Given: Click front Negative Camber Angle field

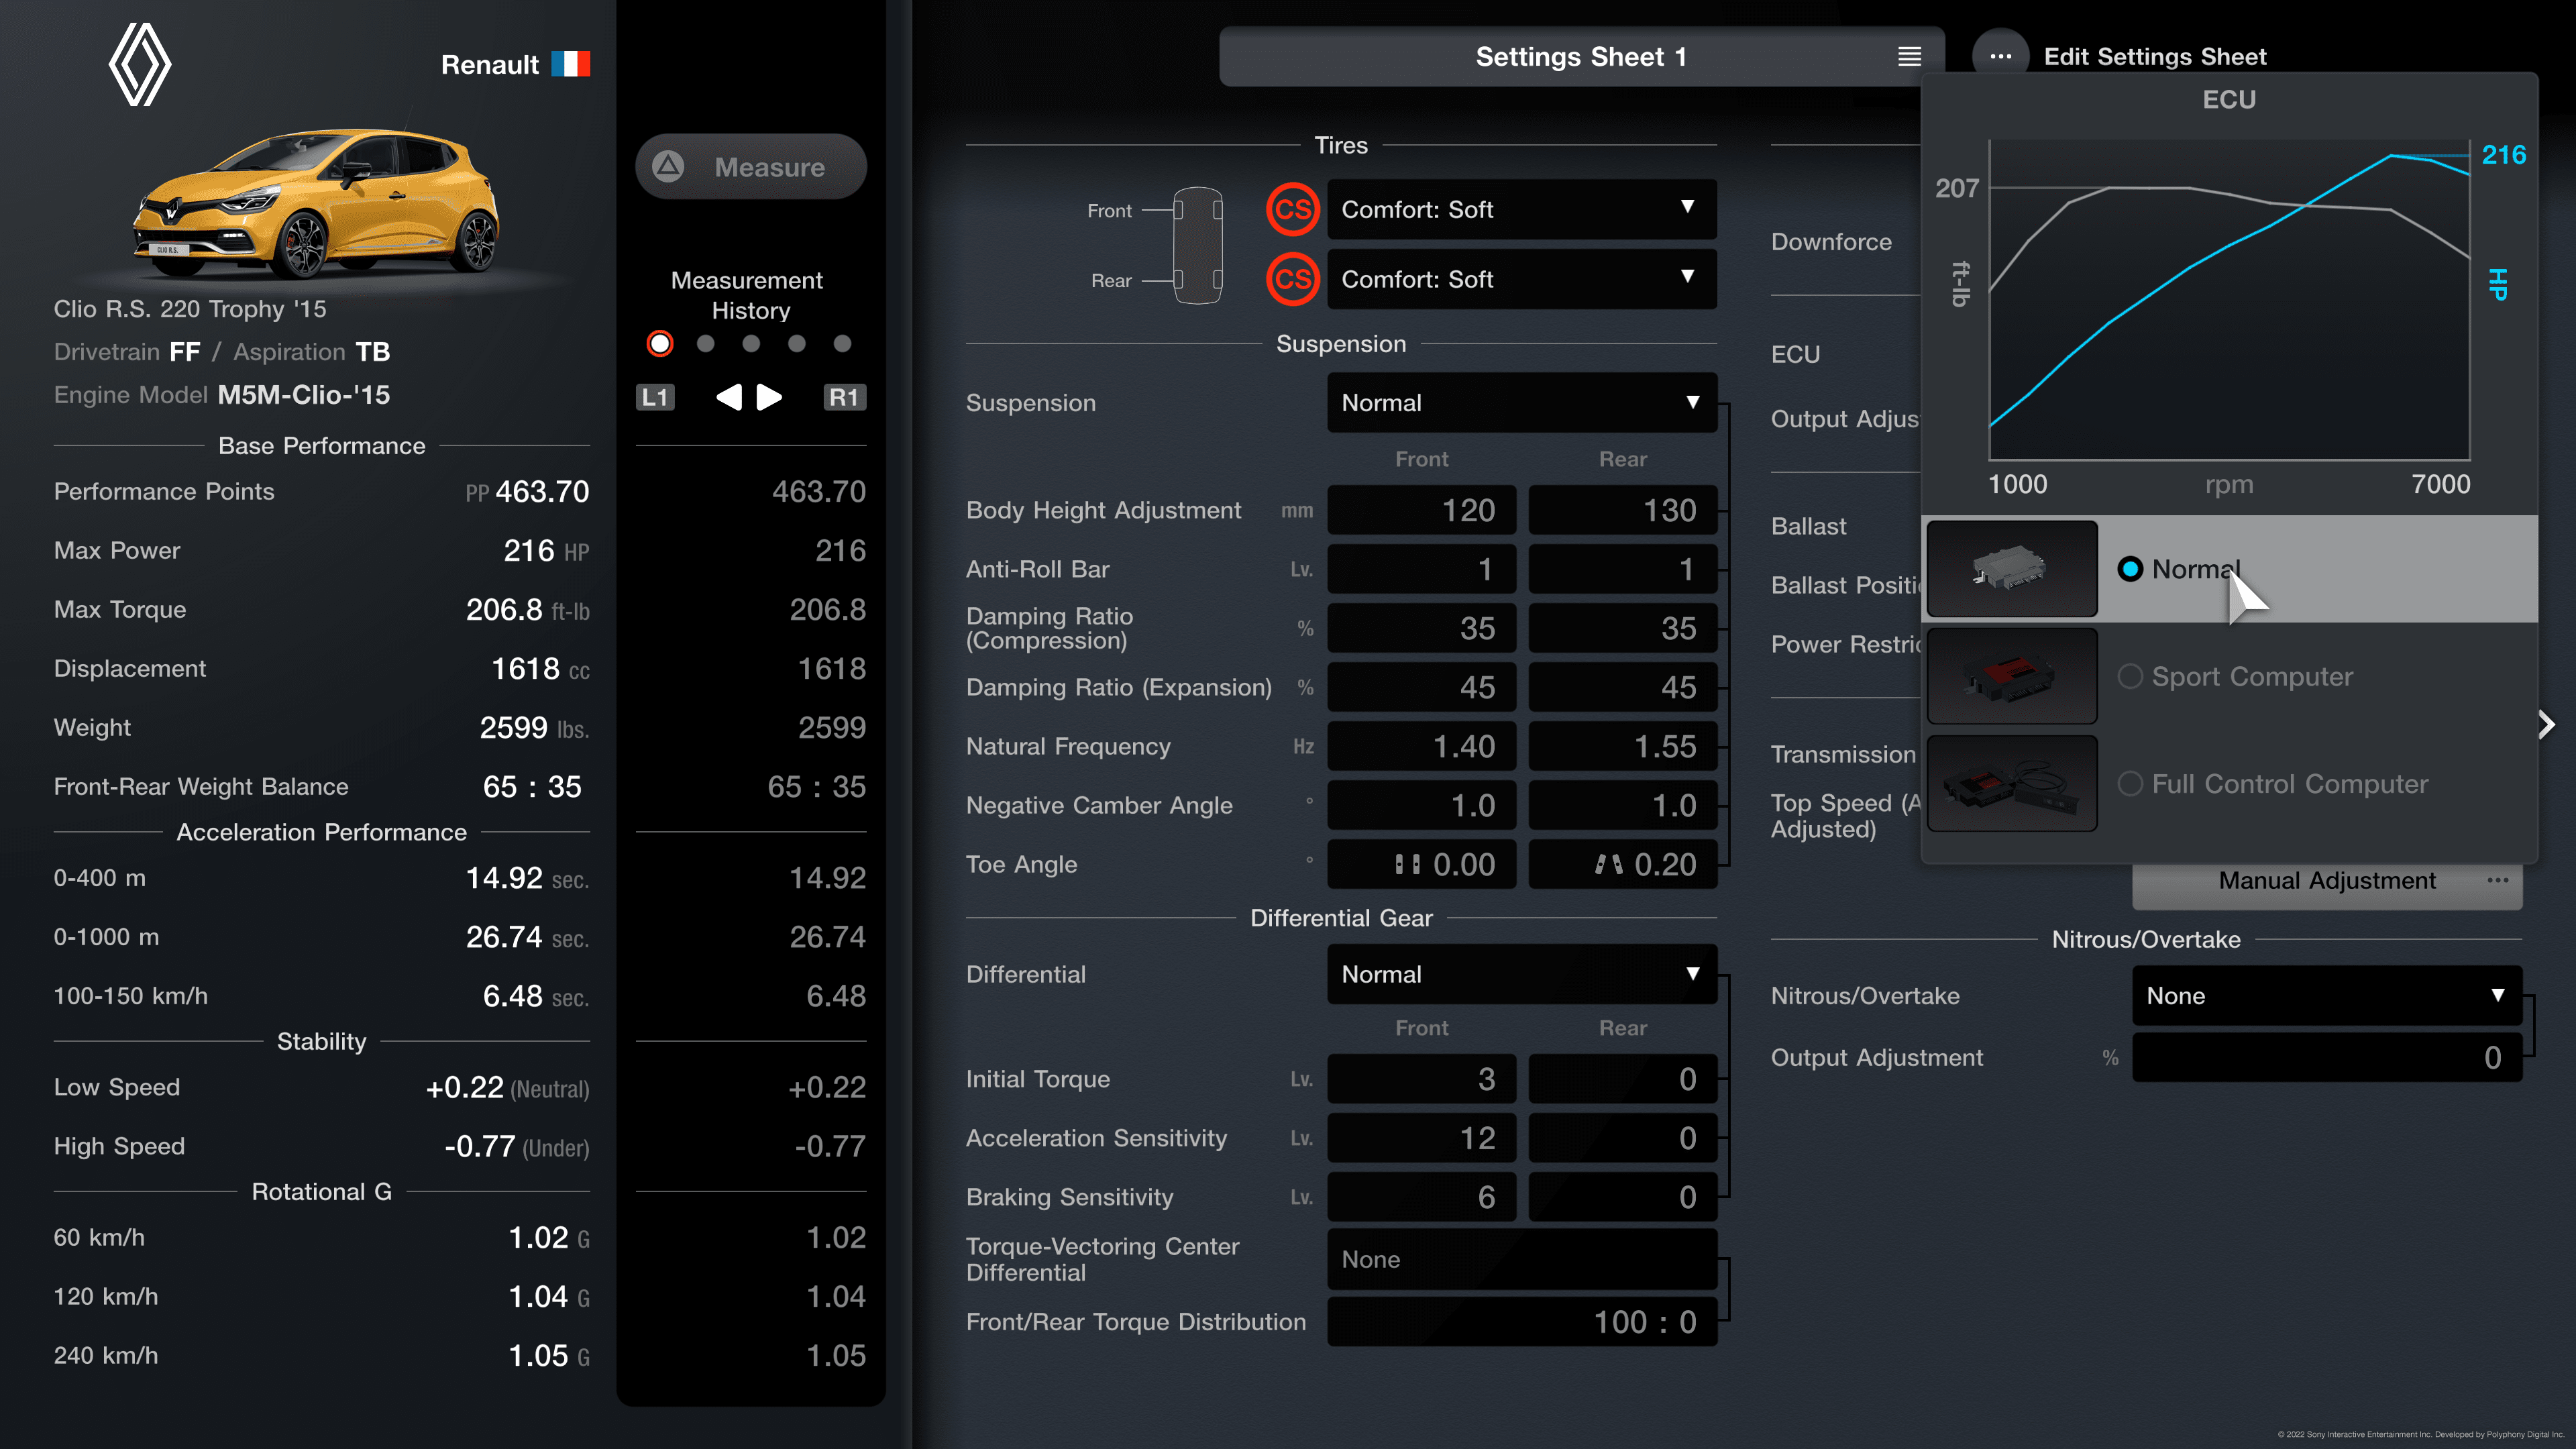Looking at the screenshot, I should point(1421,805).
